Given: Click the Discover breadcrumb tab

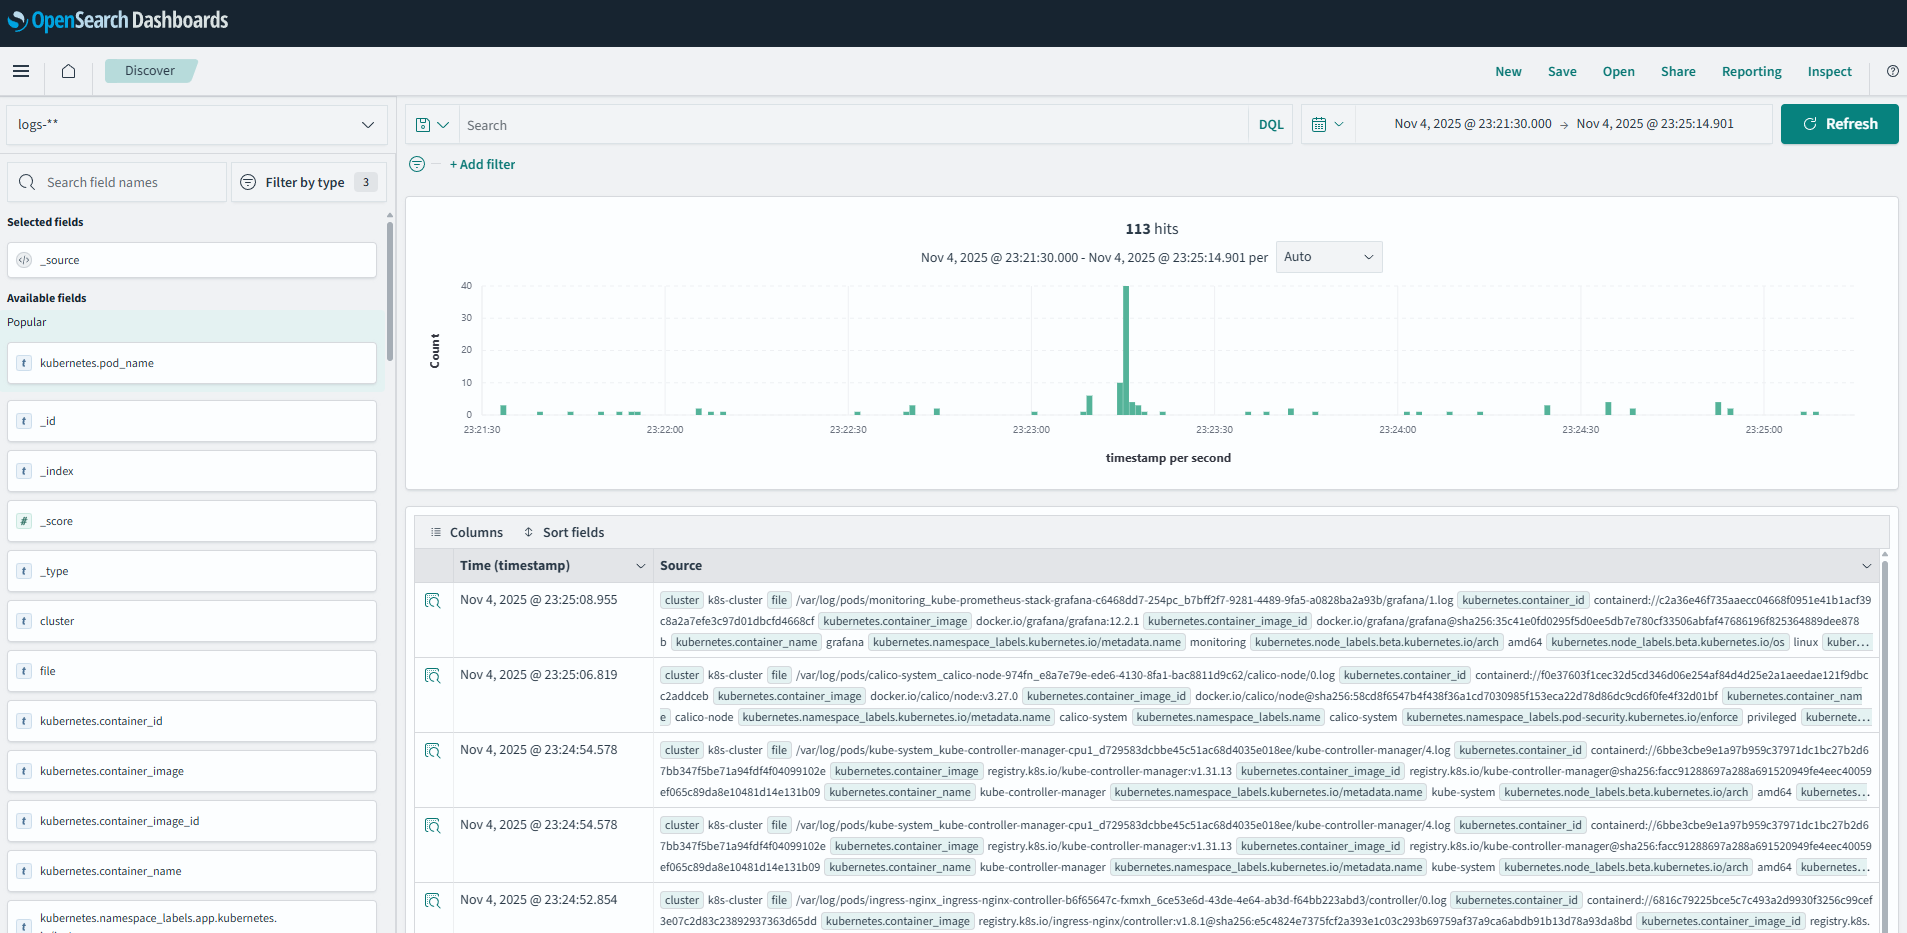Looking at the screenshot, I should coord(150,71).
